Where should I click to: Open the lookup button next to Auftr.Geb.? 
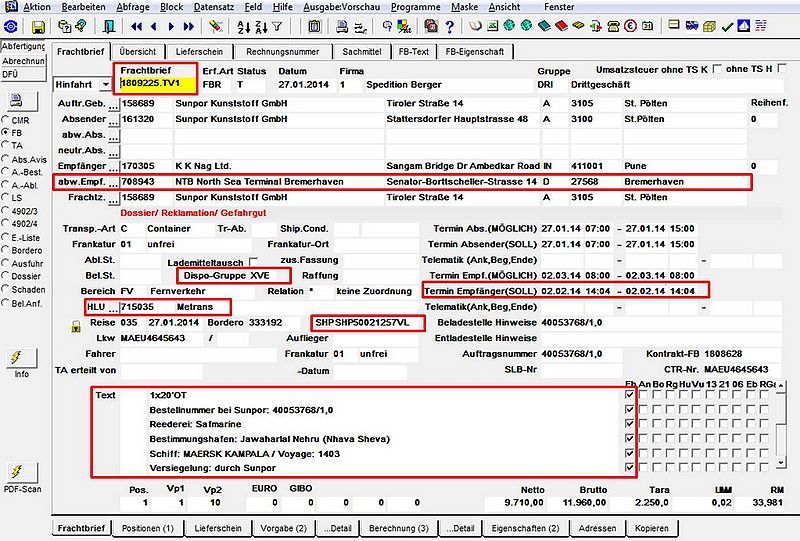(114, 105)
